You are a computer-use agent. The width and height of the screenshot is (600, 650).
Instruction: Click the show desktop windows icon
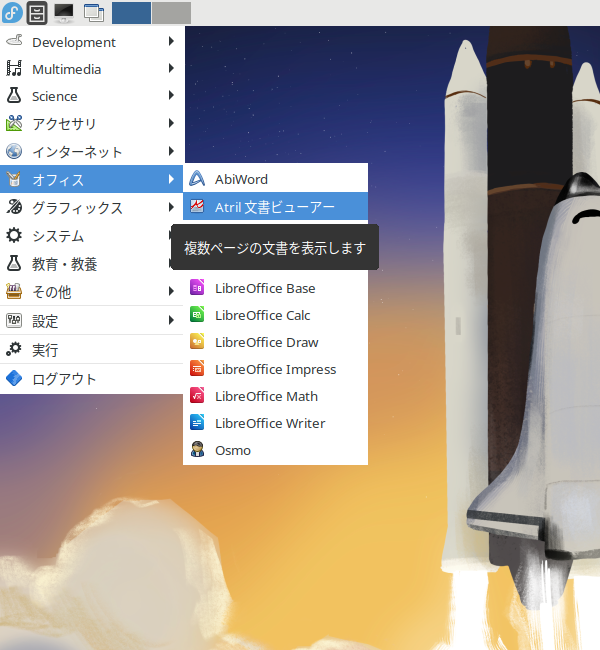94,13
